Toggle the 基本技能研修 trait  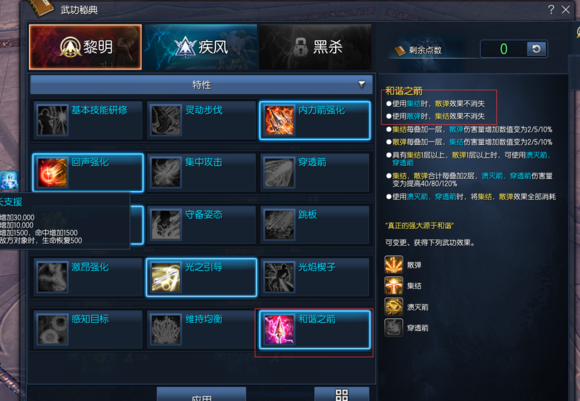(x=88, y=121)
